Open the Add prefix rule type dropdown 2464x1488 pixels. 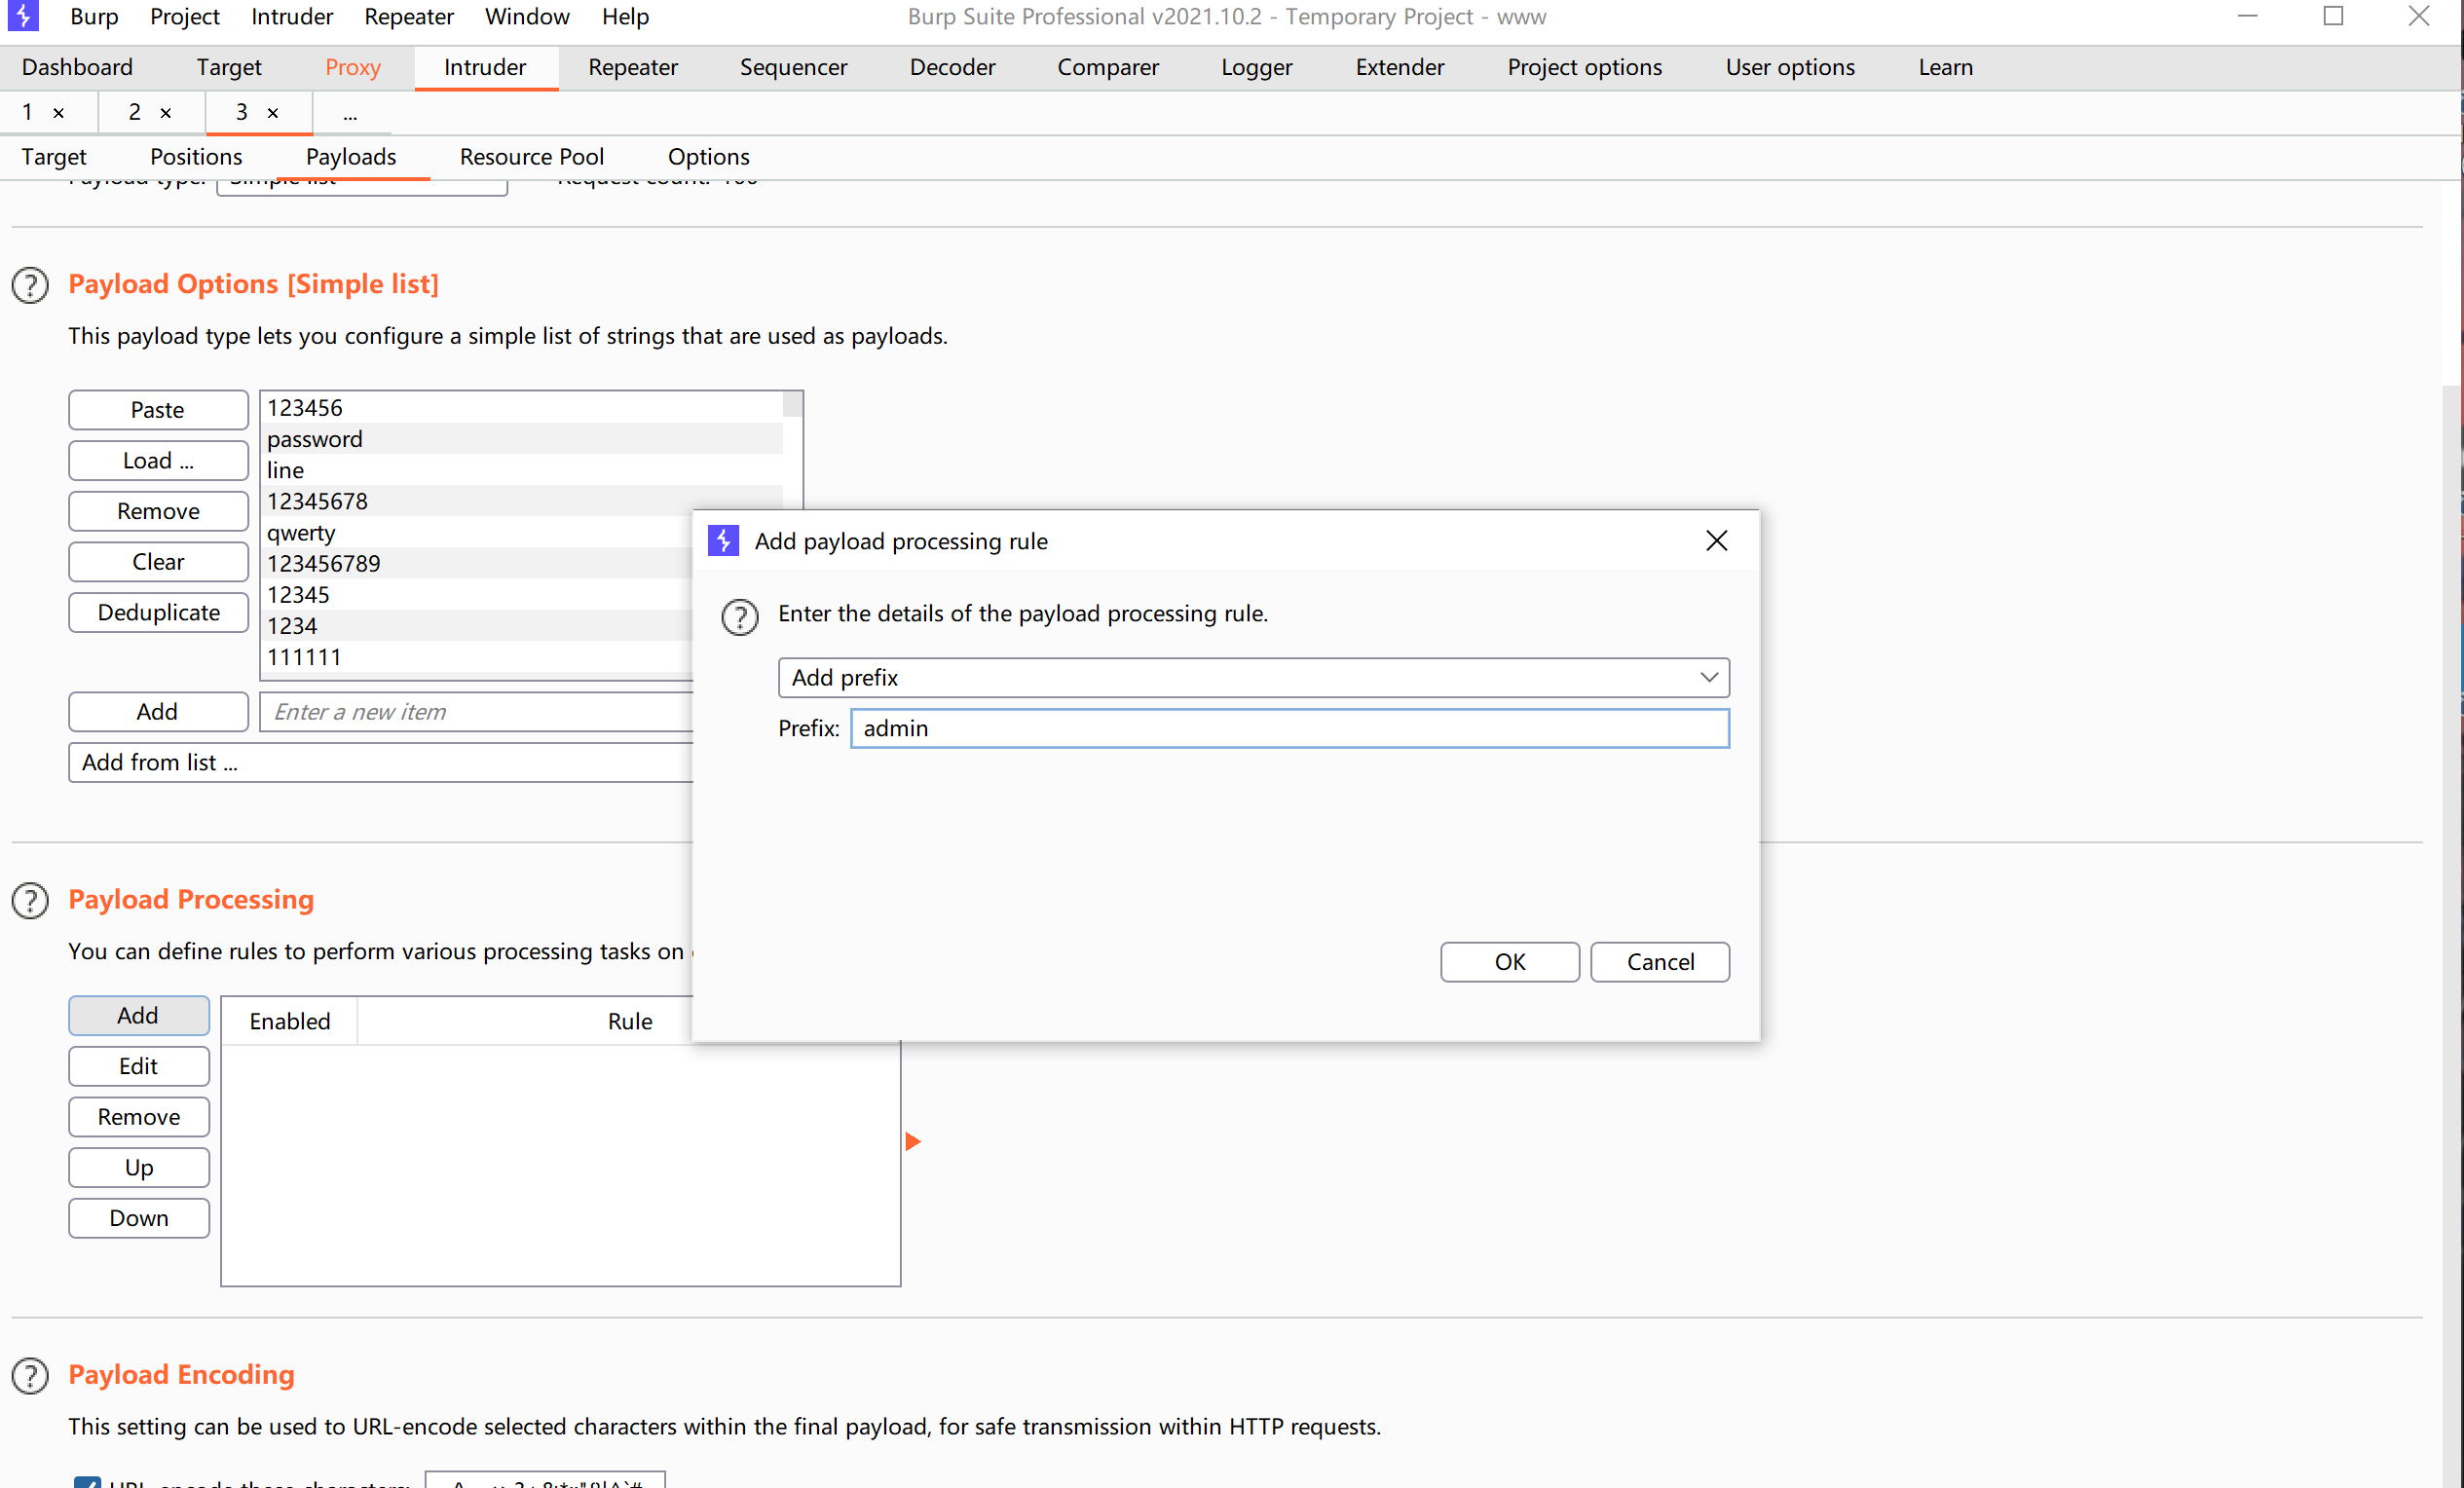tap(1253, 678)
